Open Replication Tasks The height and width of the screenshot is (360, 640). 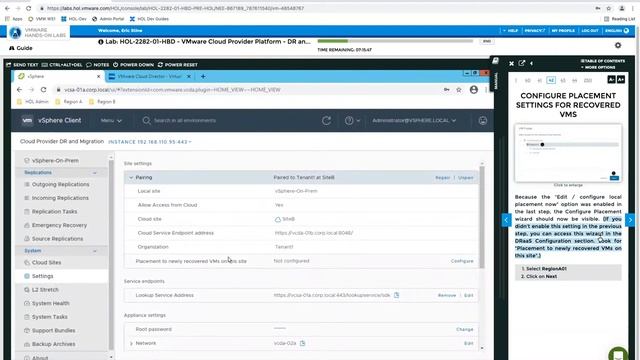[x=54, y=211]
